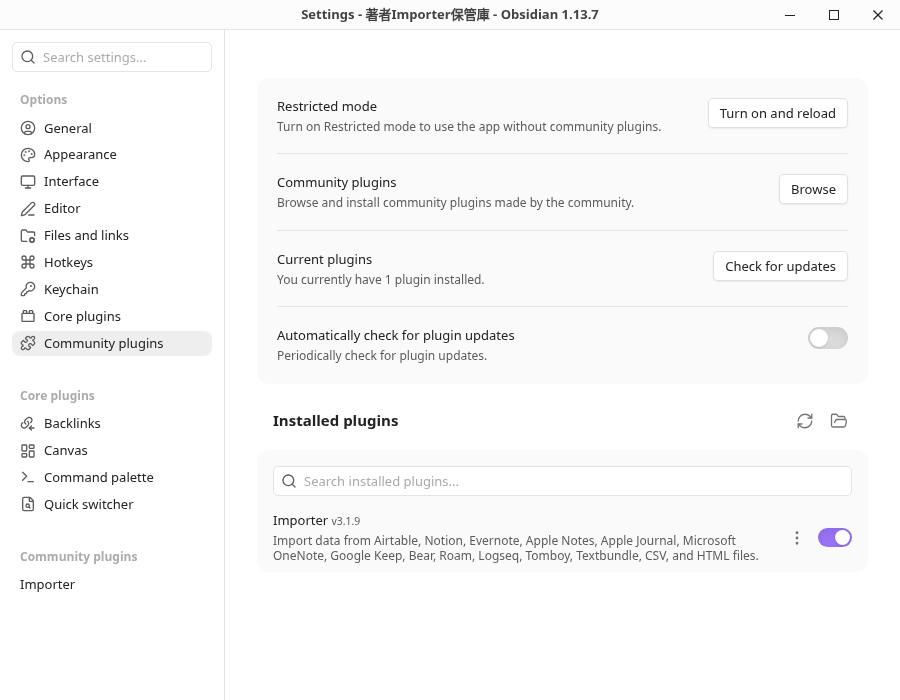Click the Files and links folder icon

point(28,236)
